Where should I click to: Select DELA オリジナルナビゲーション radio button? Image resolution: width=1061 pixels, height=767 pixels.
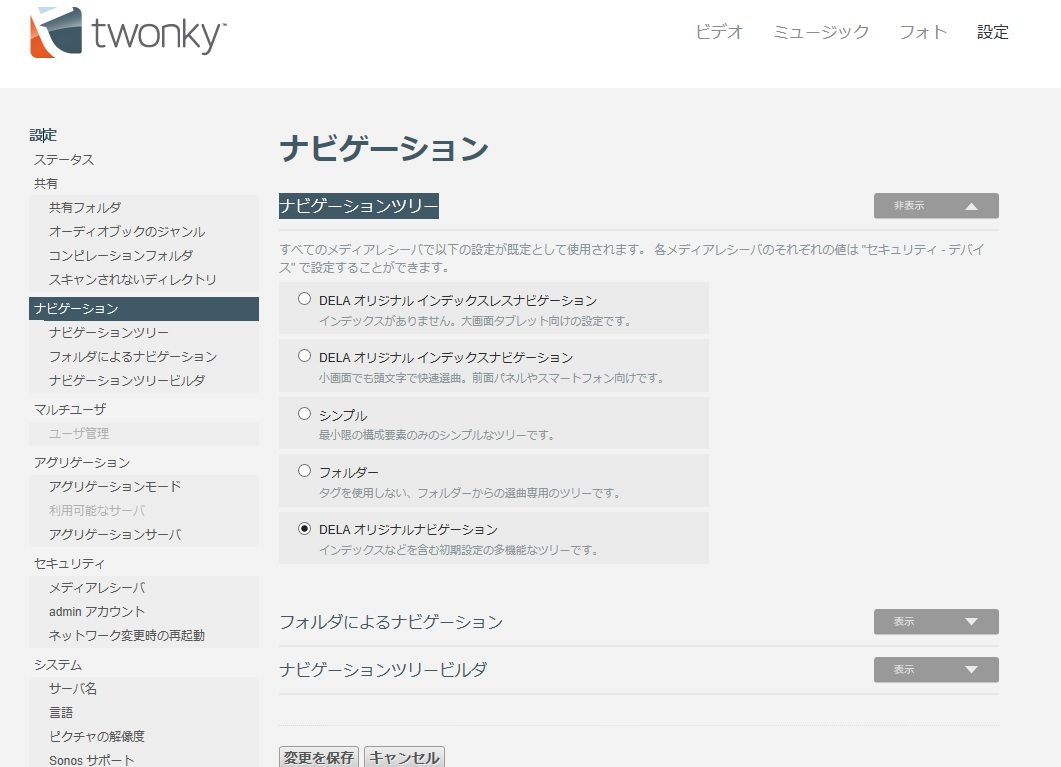point(304,528)
